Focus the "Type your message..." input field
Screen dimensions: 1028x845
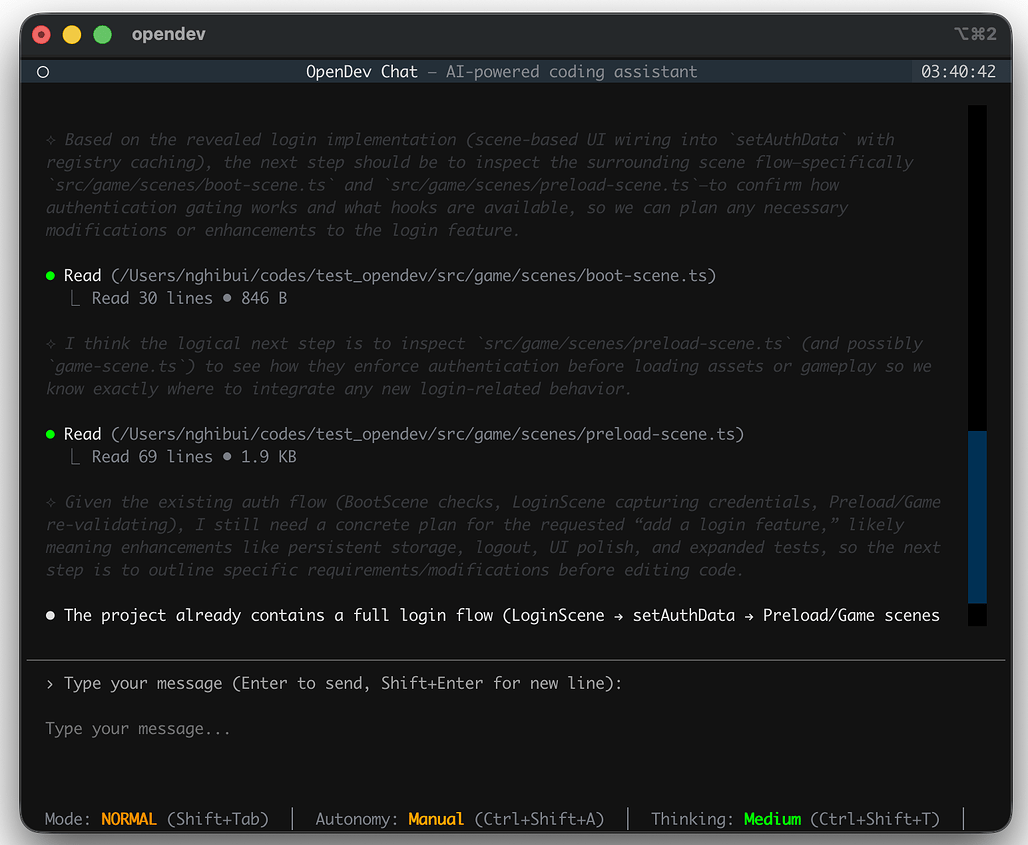[400, 729]
